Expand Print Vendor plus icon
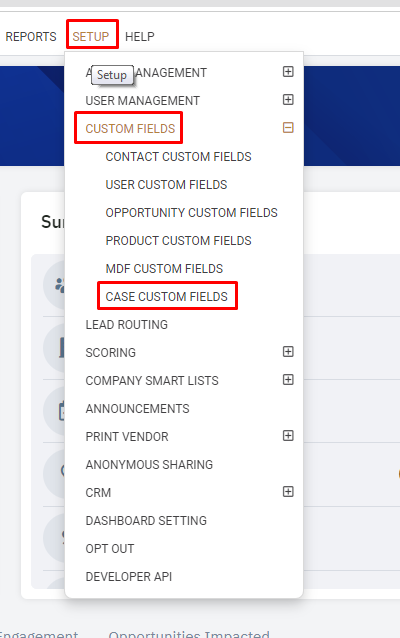400x638 pixels. click(288, 436)
